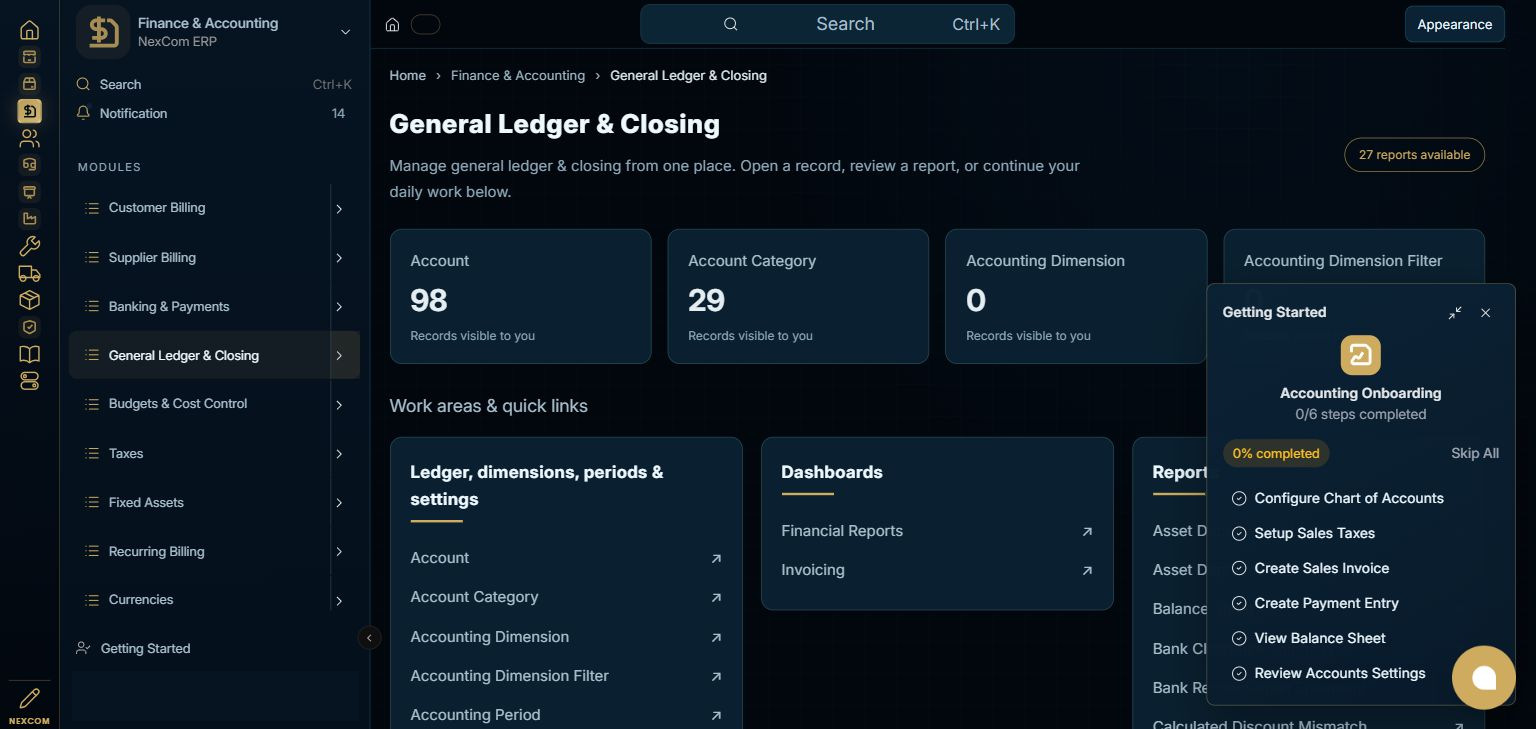This screenshot has height=729, width=1536.
Task: Click the top bar Search field
Action: click(x=827, y=24)
